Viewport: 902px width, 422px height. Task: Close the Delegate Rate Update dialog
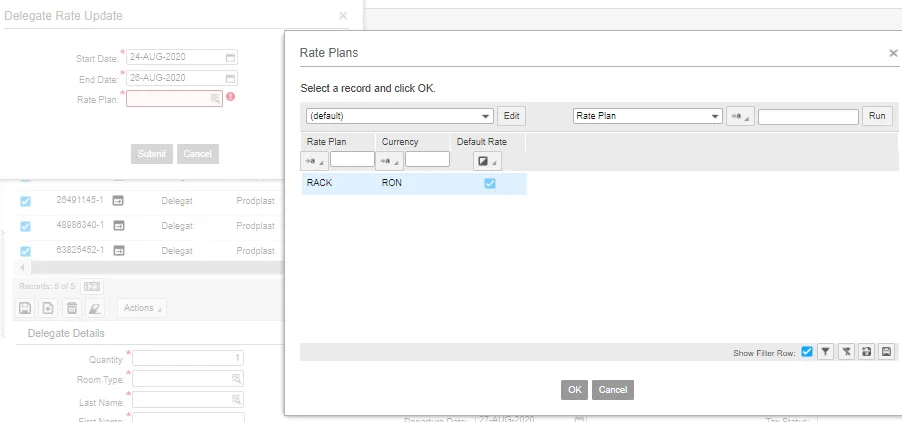(x=343, y=16)
